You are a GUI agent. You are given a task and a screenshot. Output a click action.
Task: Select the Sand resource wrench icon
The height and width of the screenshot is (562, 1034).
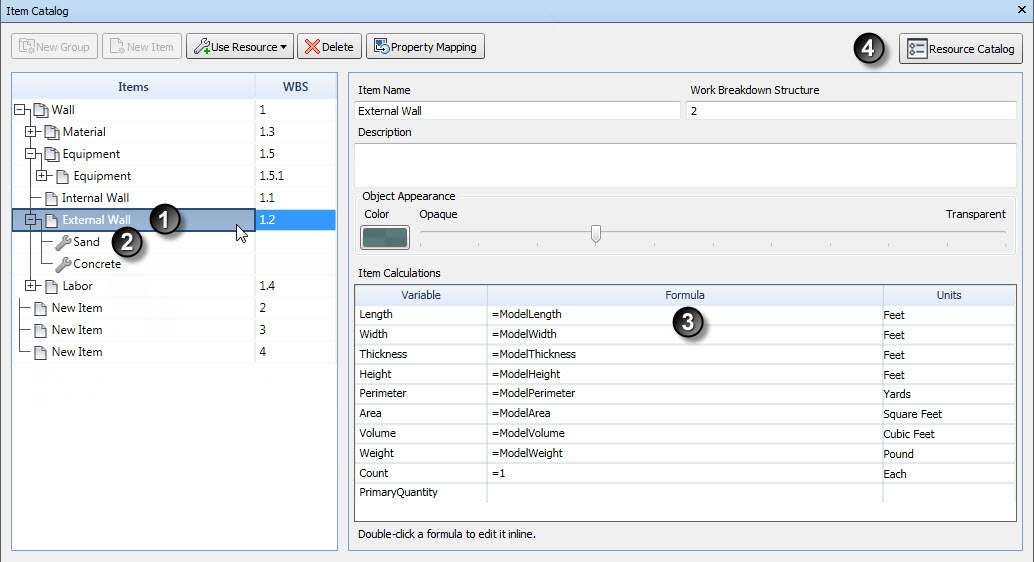click(63, 242)
